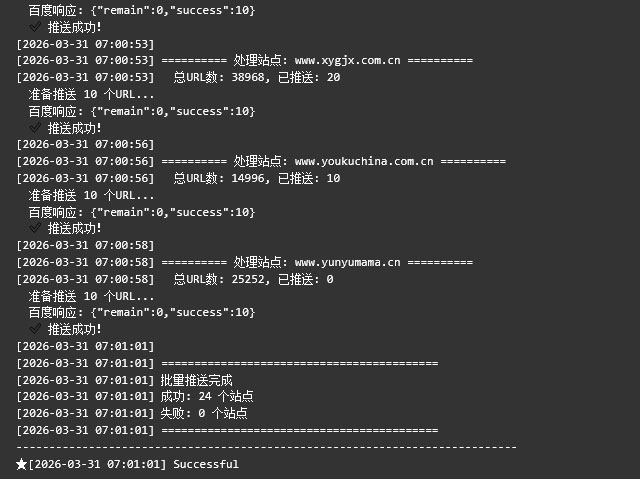This screenshot has width=640, height=479.
Task: Click the "批量推送完成" log message
Action: 196,380
